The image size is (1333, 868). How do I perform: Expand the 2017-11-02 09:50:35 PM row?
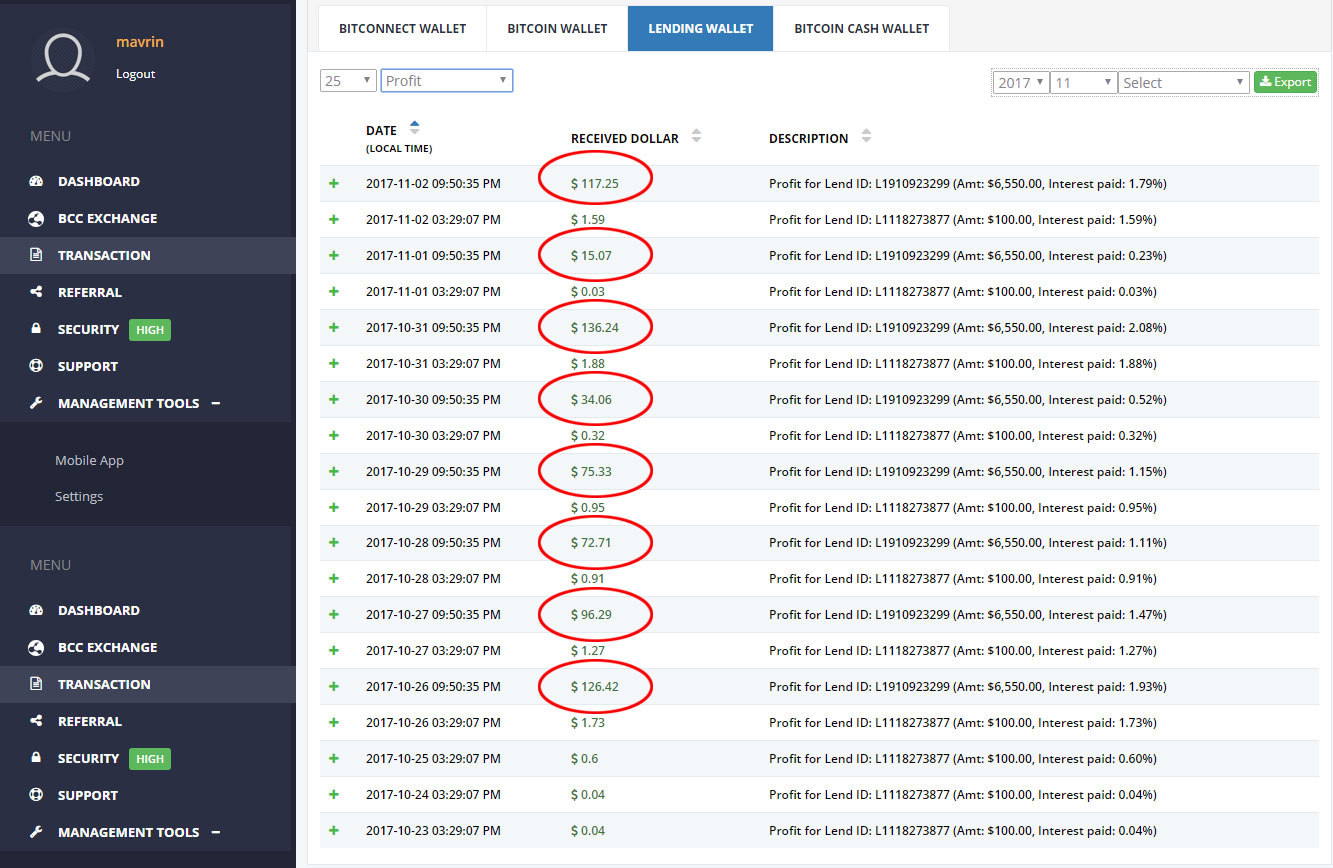334,184
